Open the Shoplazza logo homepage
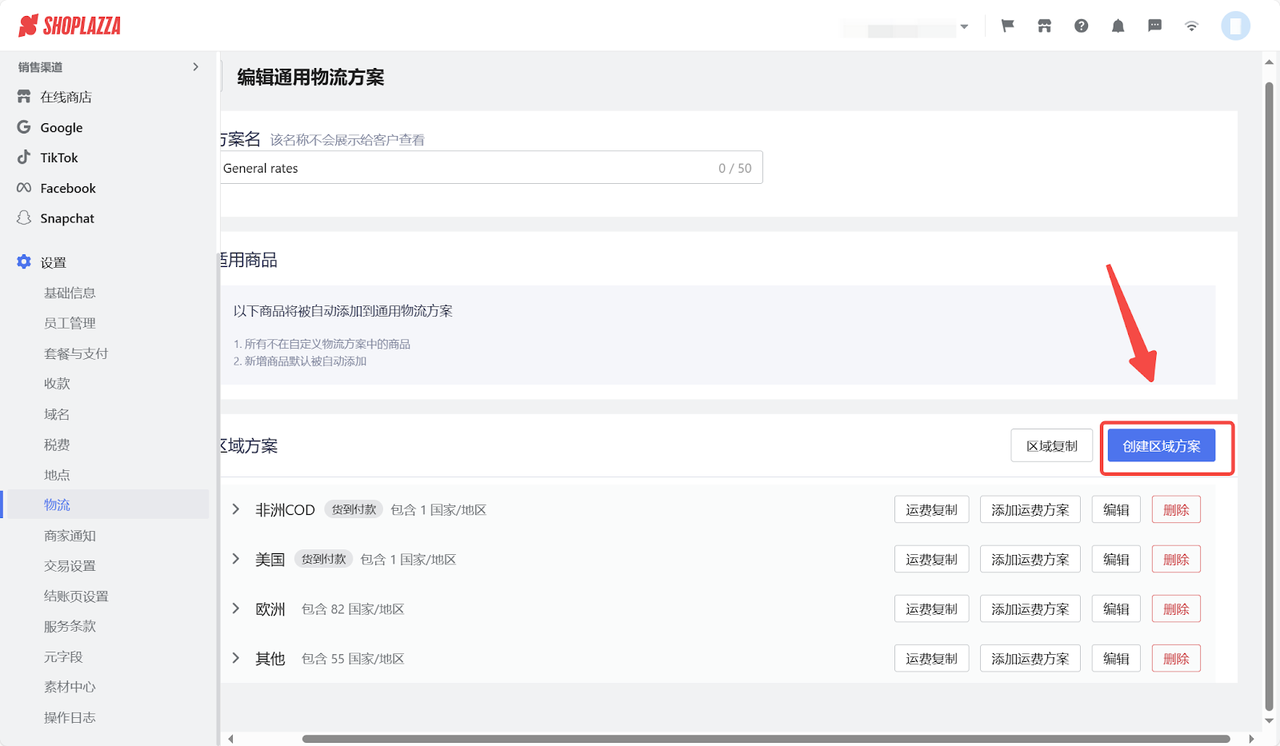The height and width of the screenshot is (746, 1280). pyautogui.click(x=67, y=26)
